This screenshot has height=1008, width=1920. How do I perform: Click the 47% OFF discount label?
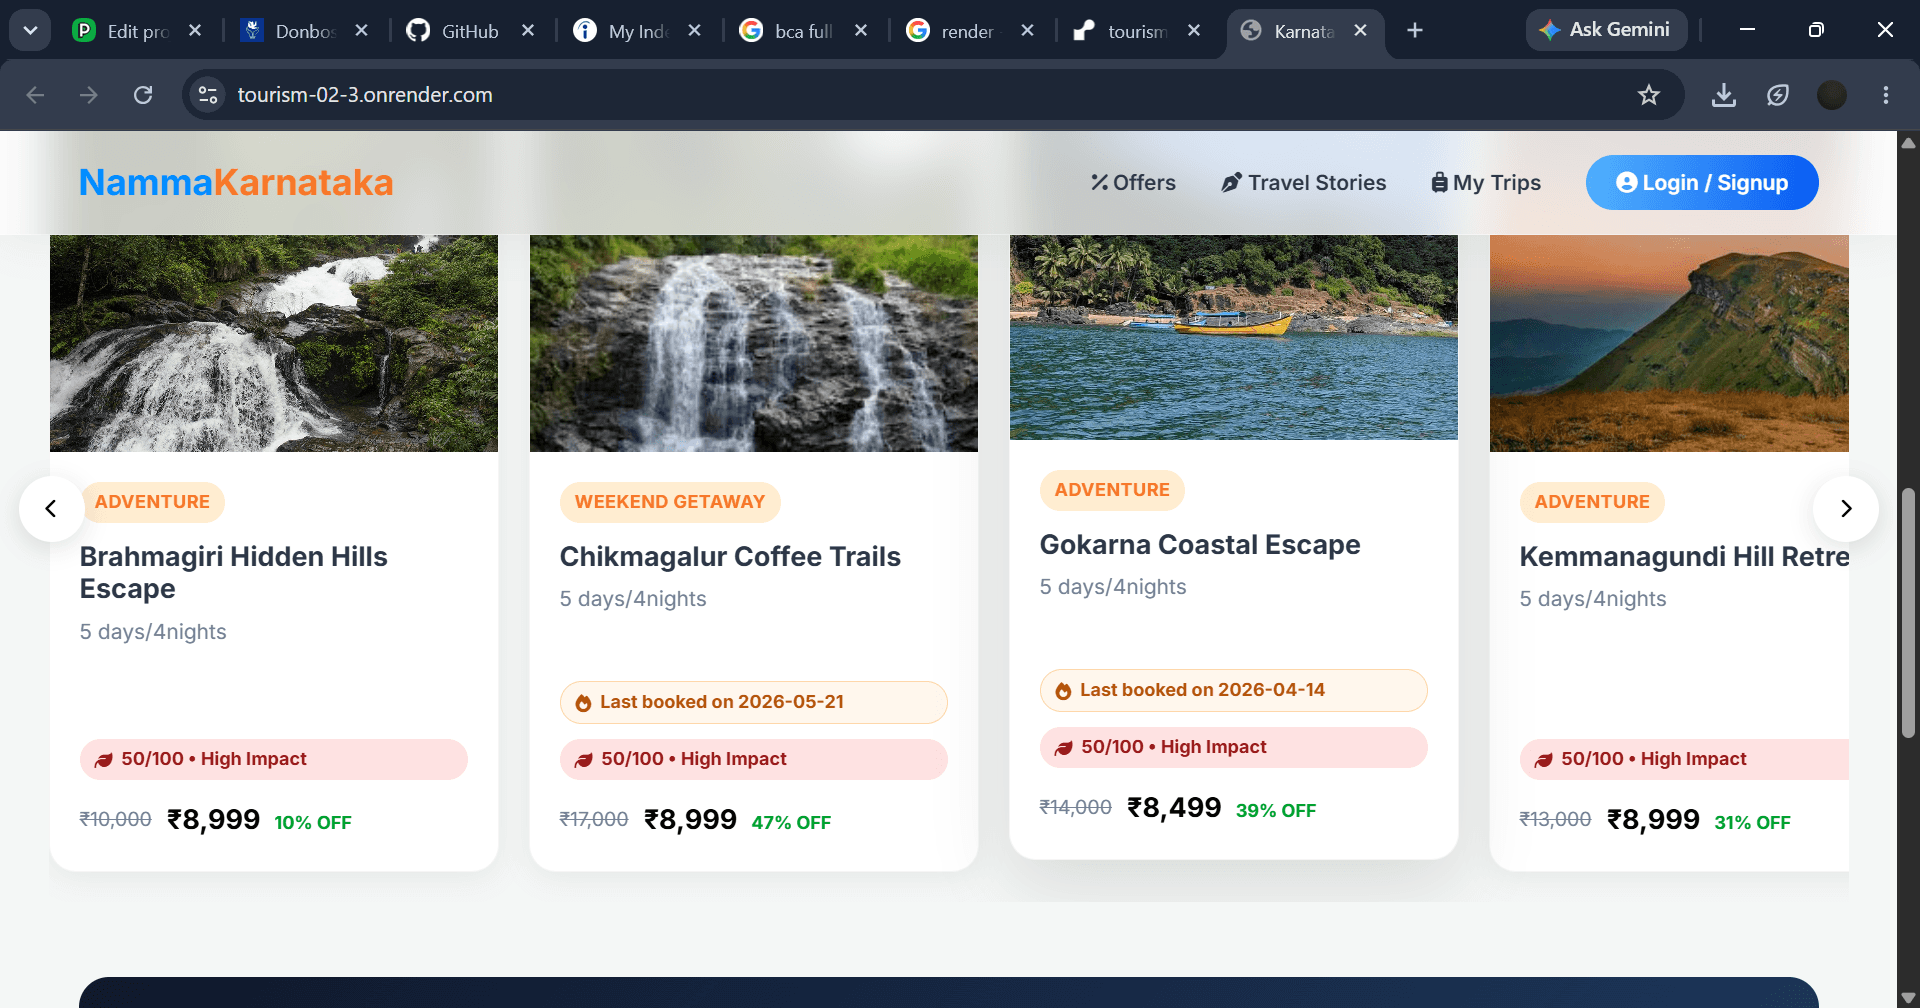(x=791, y=823)
